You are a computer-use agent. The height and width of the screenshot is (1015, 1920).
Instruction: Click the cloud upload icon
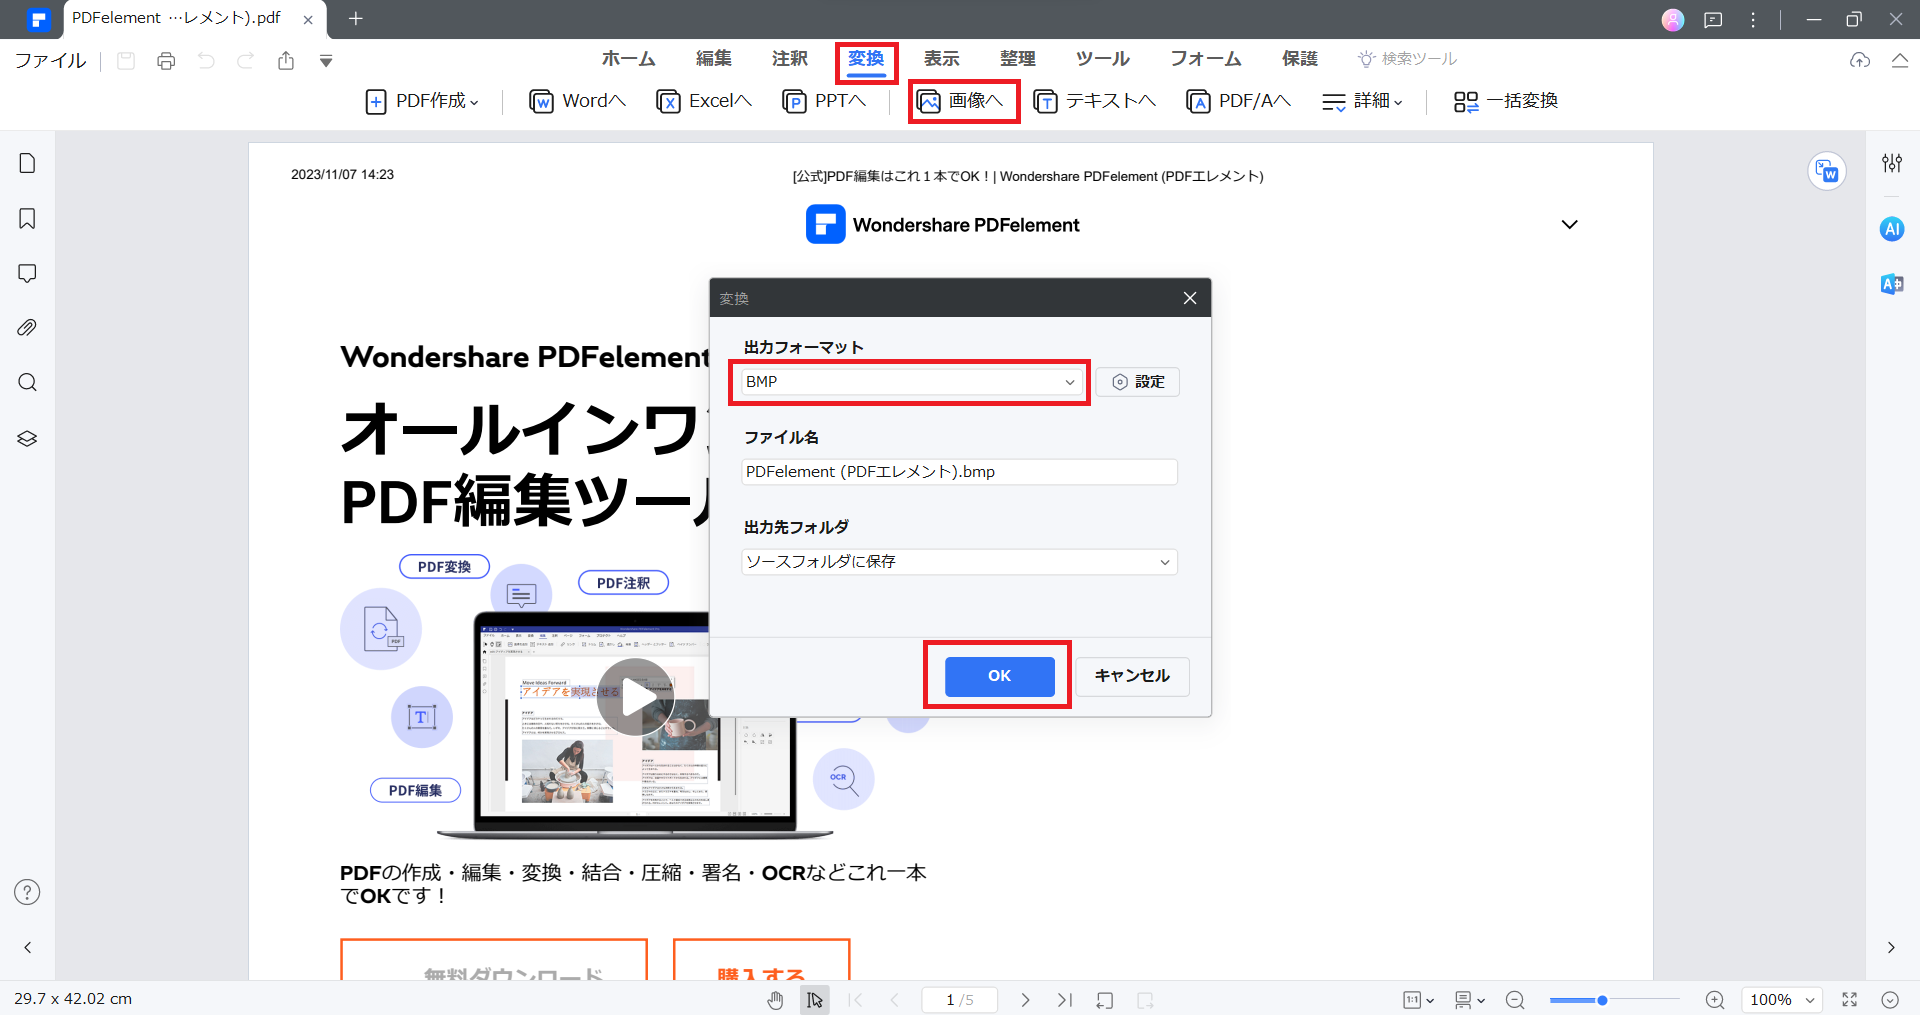pyautogui.click(x=1860, y=60)
